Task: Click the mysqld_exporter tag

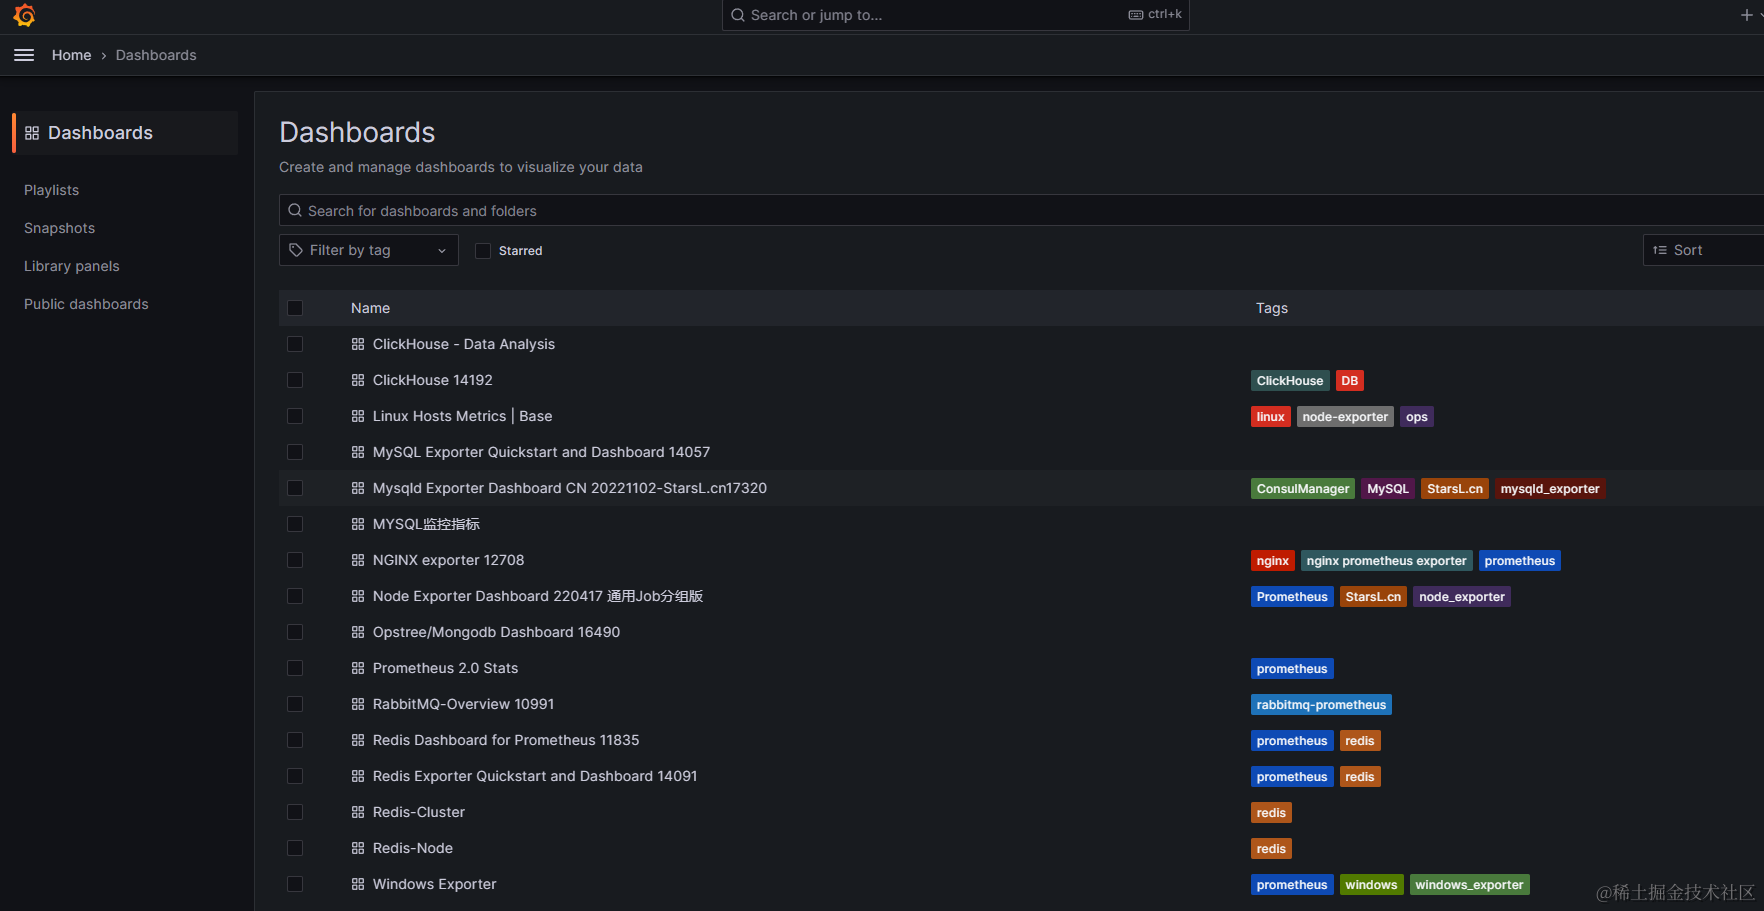Action: pyautogui.click(x=1550, y=489)
